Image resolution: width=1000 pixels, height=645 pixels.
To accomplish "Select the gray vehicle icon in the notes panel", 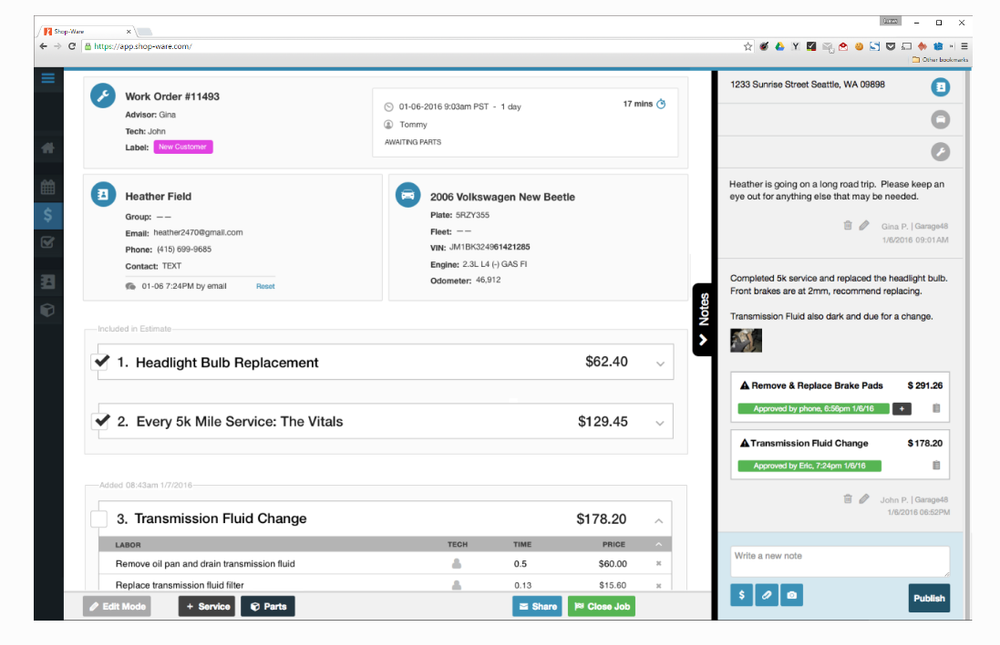I will pos(940,119).
